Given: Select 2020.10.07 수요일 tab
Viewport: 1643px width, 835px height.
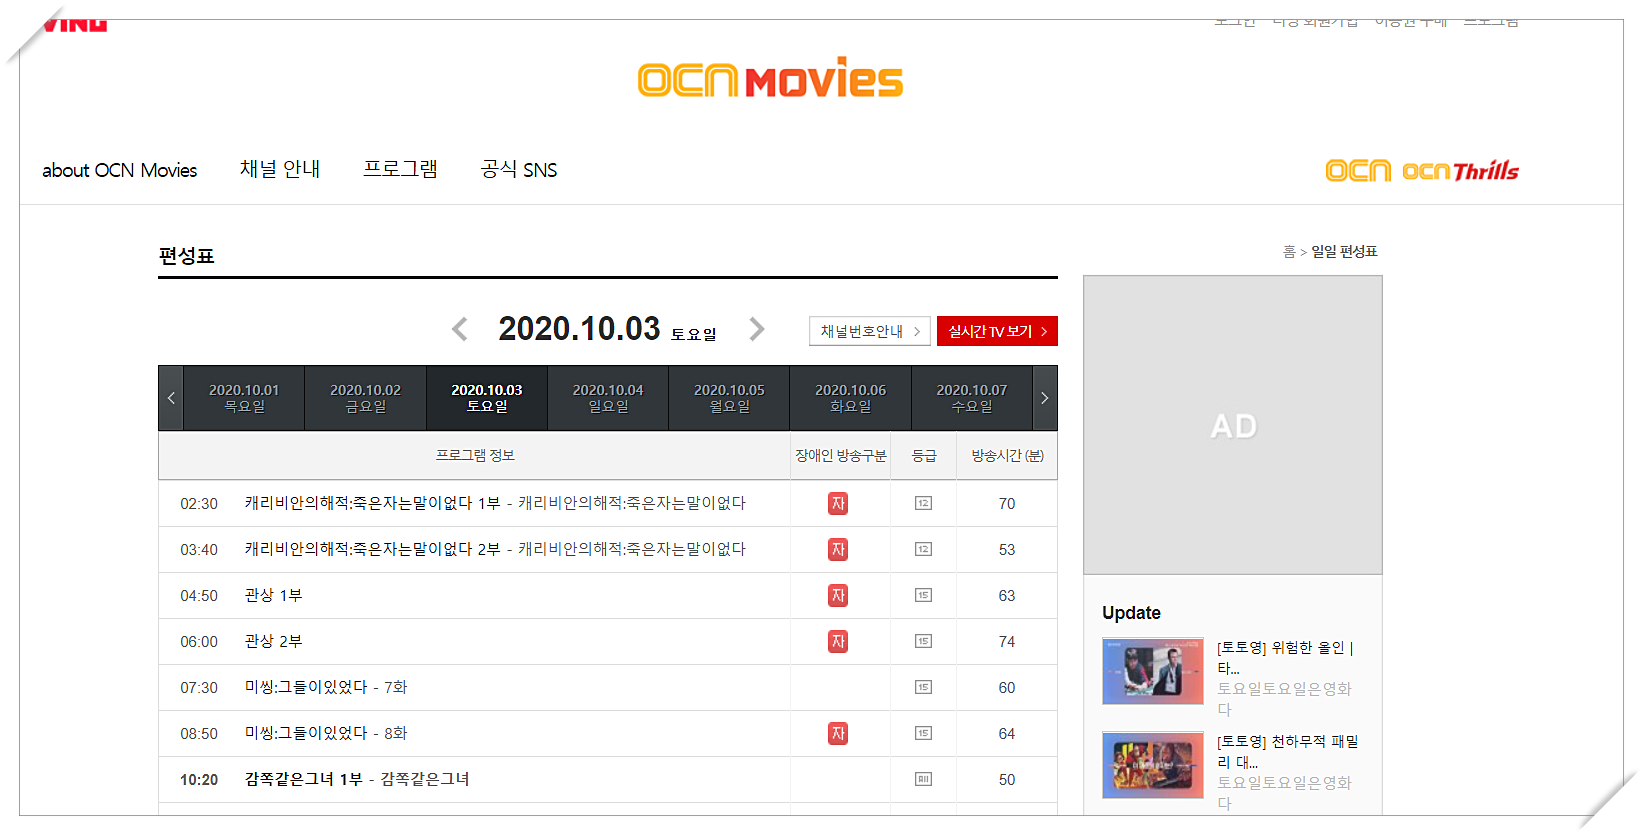Looking at the screenshot, I should (x=972, y=398).
